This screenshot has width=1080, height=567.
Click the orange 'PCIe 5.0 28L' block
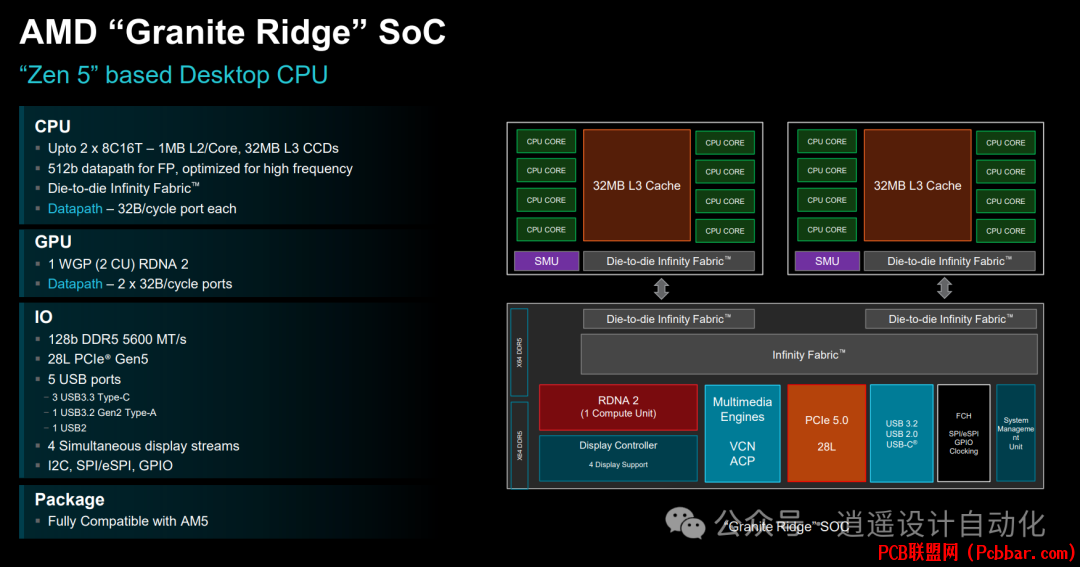click(827, 433)
